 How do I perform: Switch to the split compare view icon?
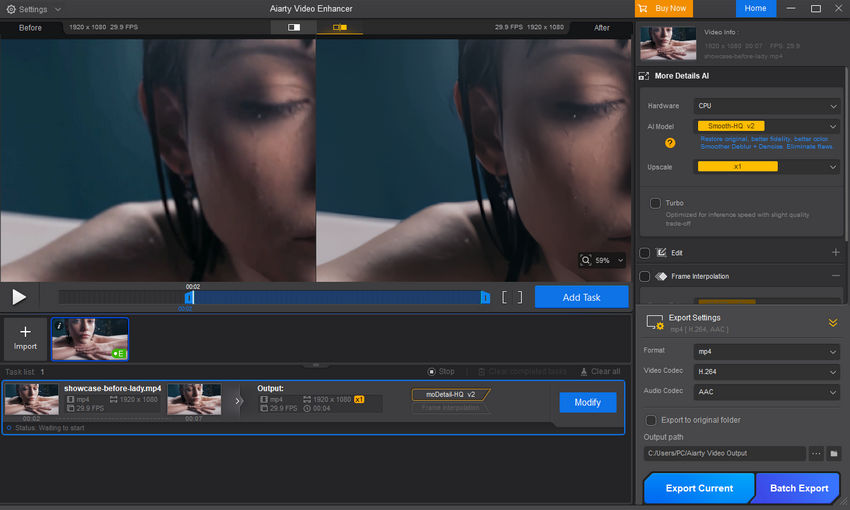point(294,27)
